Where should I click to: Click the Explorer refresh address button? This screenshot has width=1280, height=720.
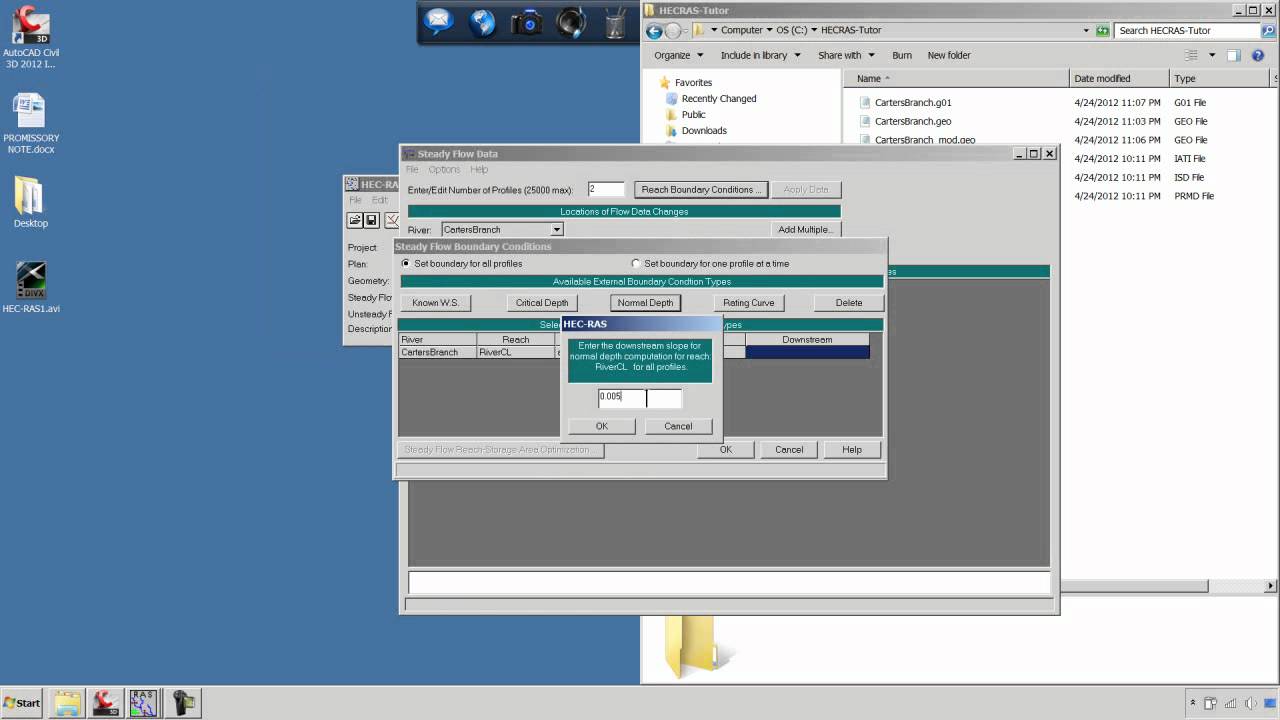1102,31
